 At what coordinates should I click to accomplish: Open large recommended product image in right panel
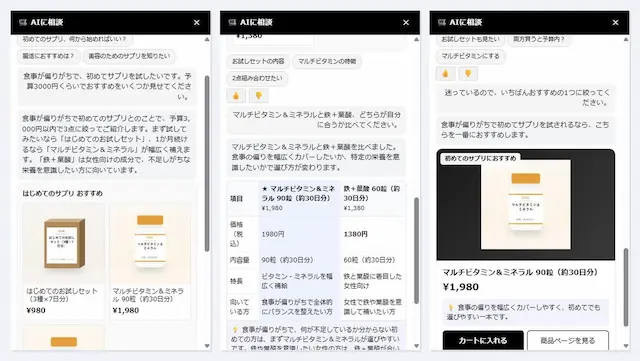pyautogui.click(x=526, y=205)
